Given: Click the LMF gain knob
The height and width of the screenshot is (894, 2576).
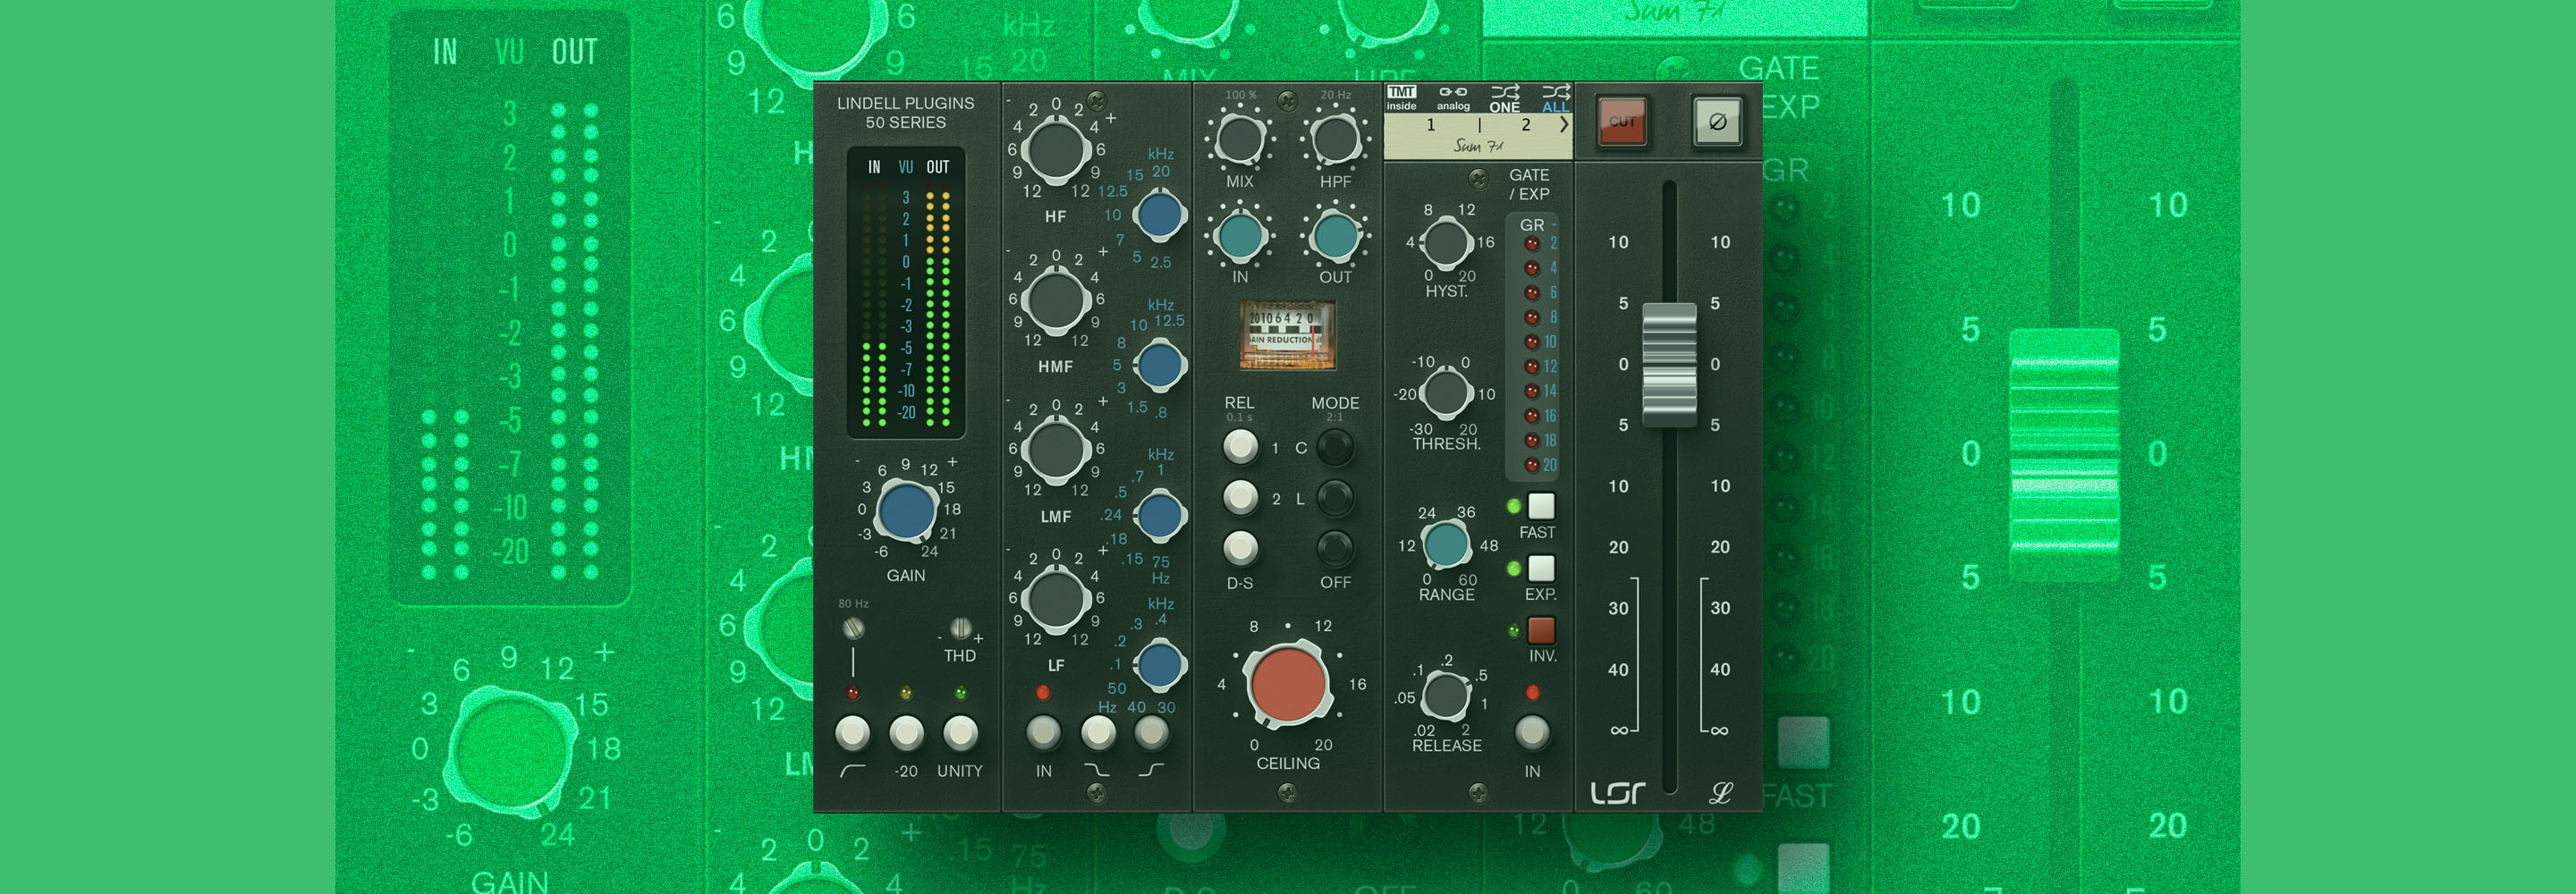Looking at the screenshot, I should tap(1056, 449).
